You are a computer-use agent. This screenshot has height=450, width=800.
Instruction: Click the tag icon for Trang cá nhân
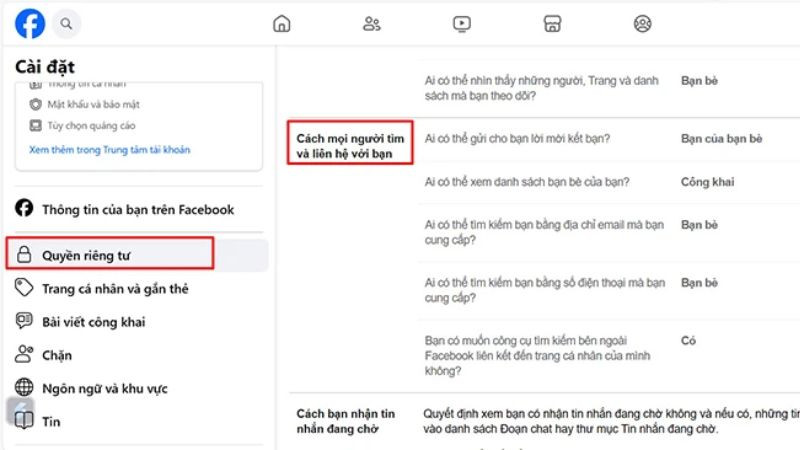coord(24,287)
